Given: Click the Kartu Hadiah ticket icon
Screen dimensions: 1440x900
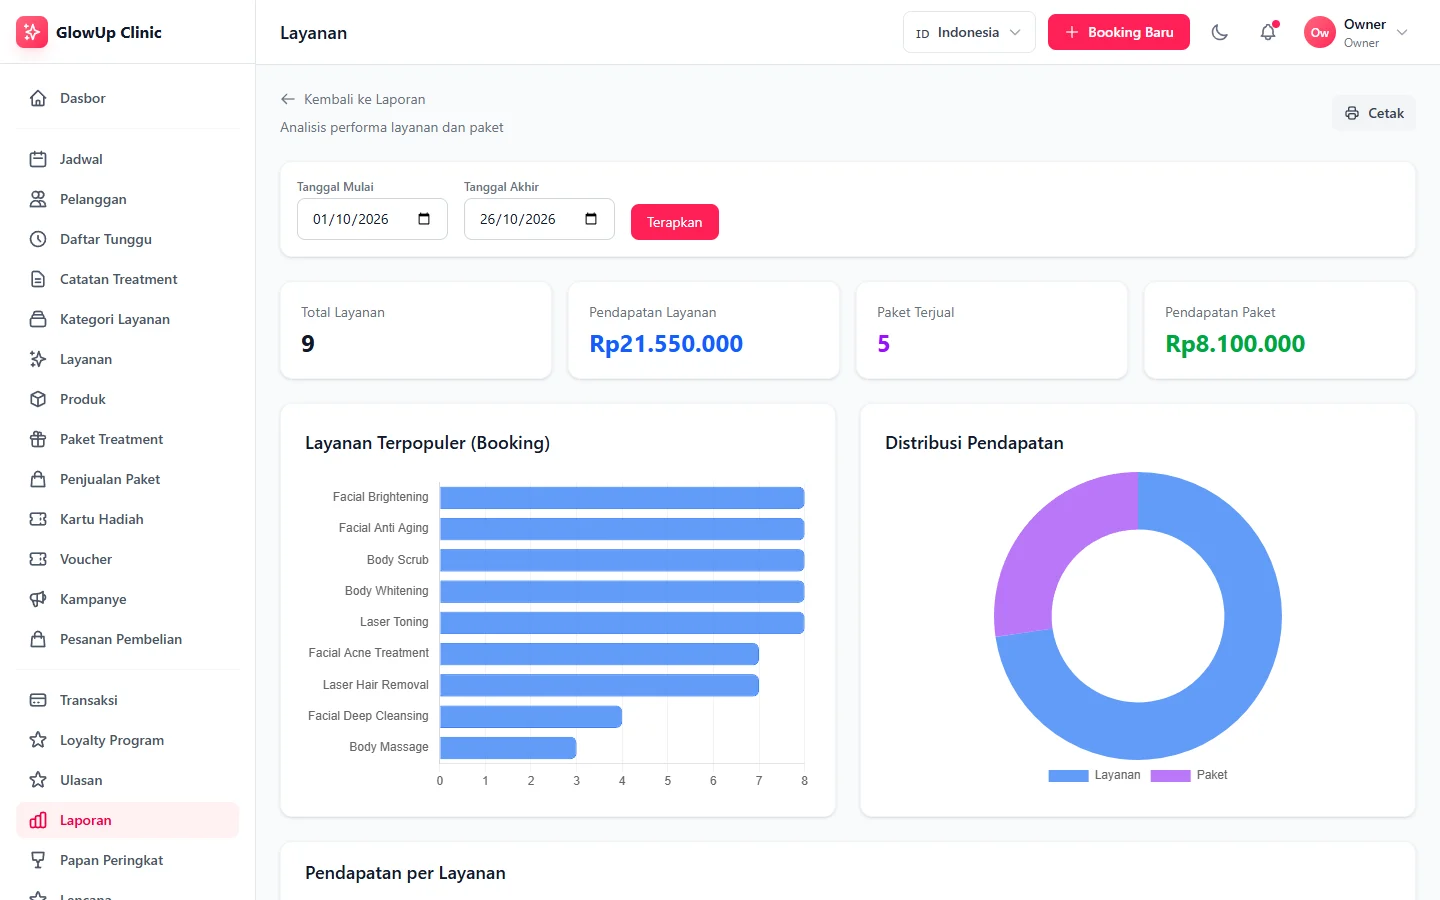Looking at the screenshot, I should click(x=38, y=519).
